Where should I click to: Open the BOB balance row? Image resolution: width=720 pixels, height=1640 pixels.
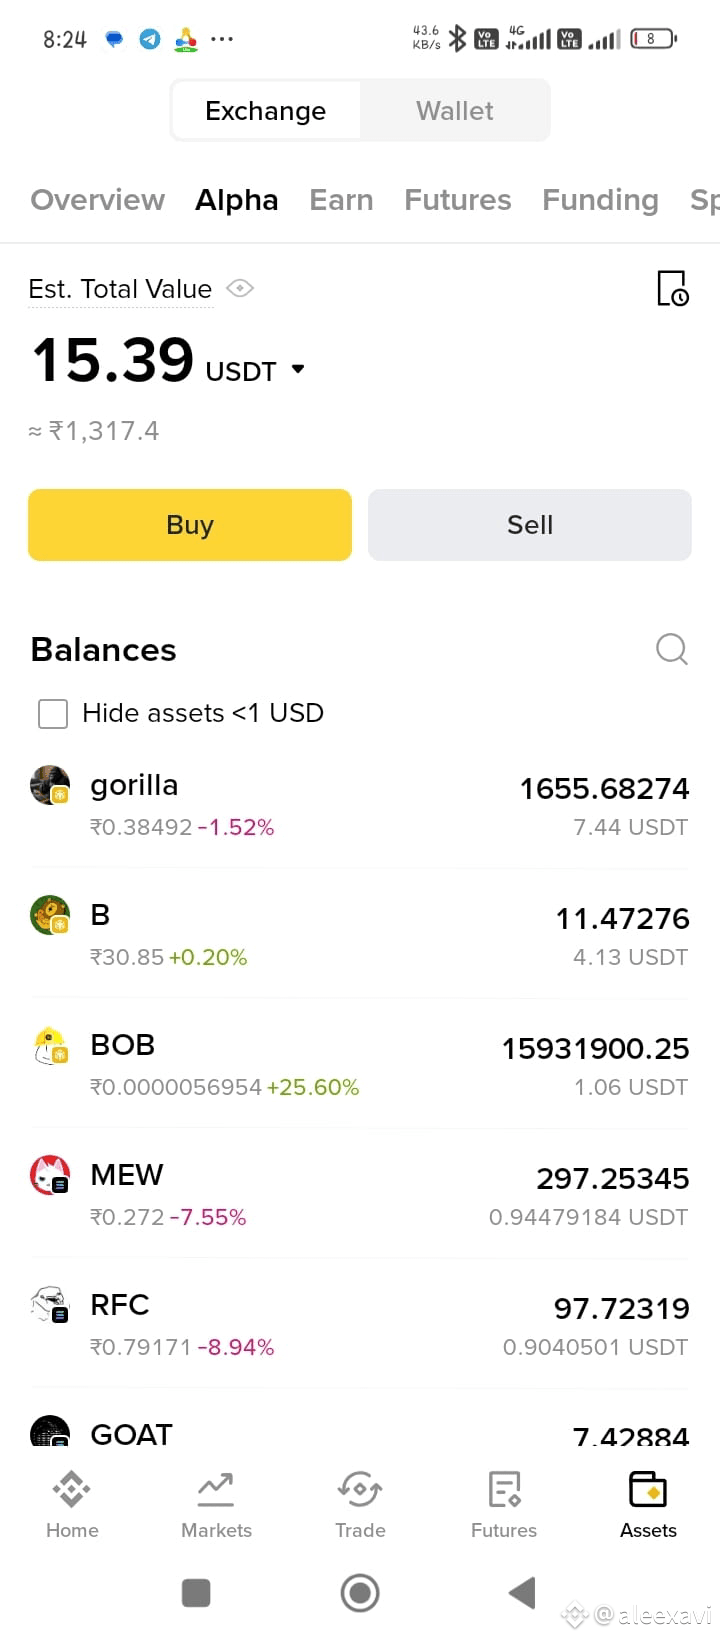tap(360, 1065)
